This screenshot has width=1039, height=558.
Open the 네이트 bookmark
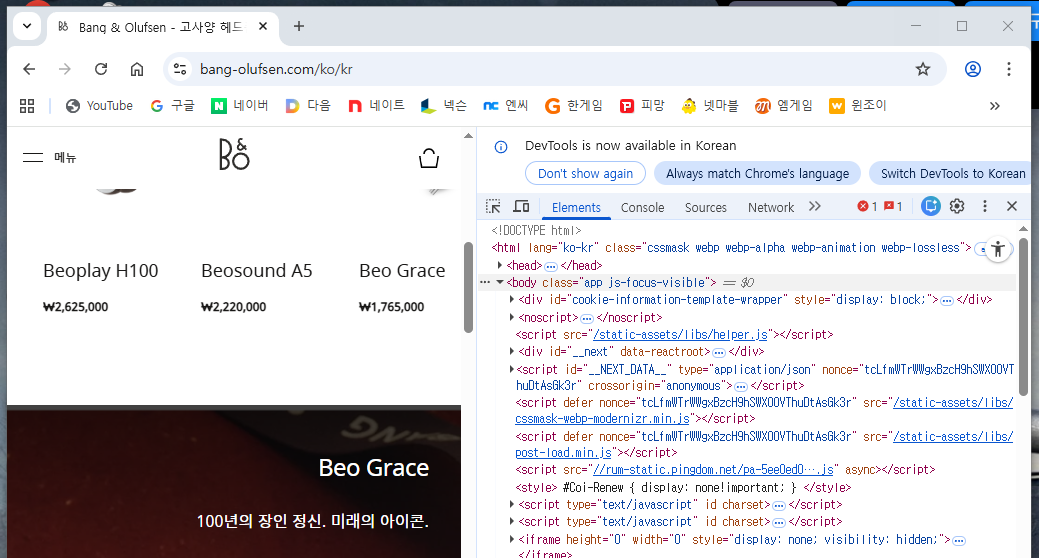[x=376, y=106]
